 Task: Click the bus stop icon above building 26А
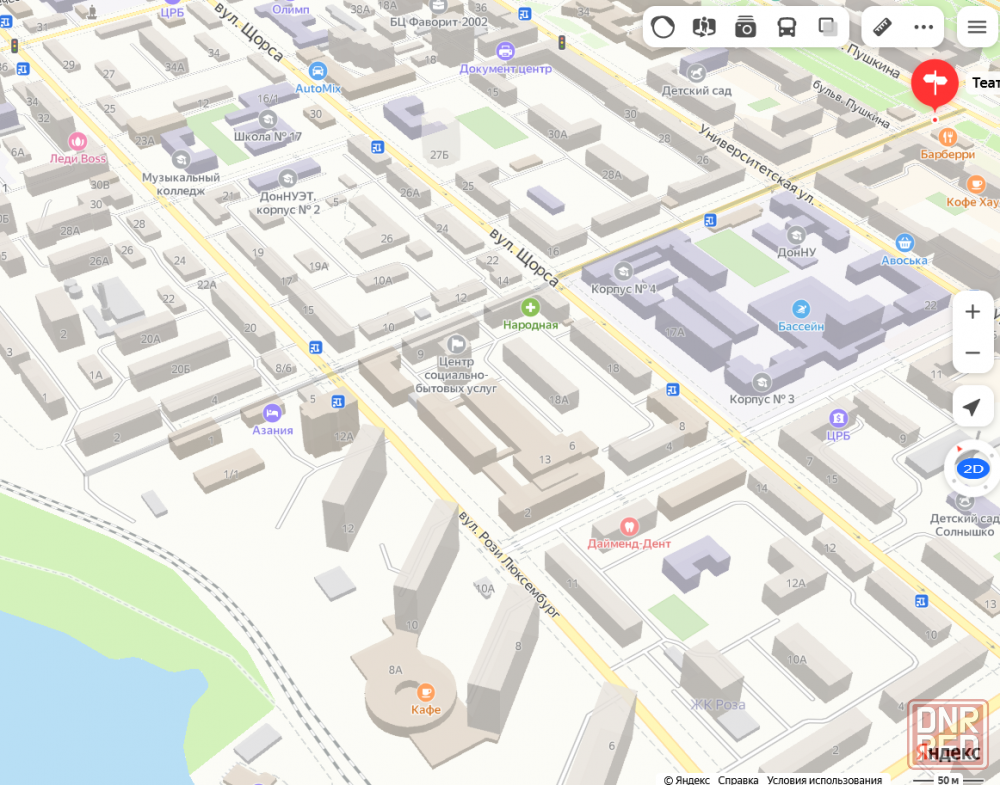point(377,148)
